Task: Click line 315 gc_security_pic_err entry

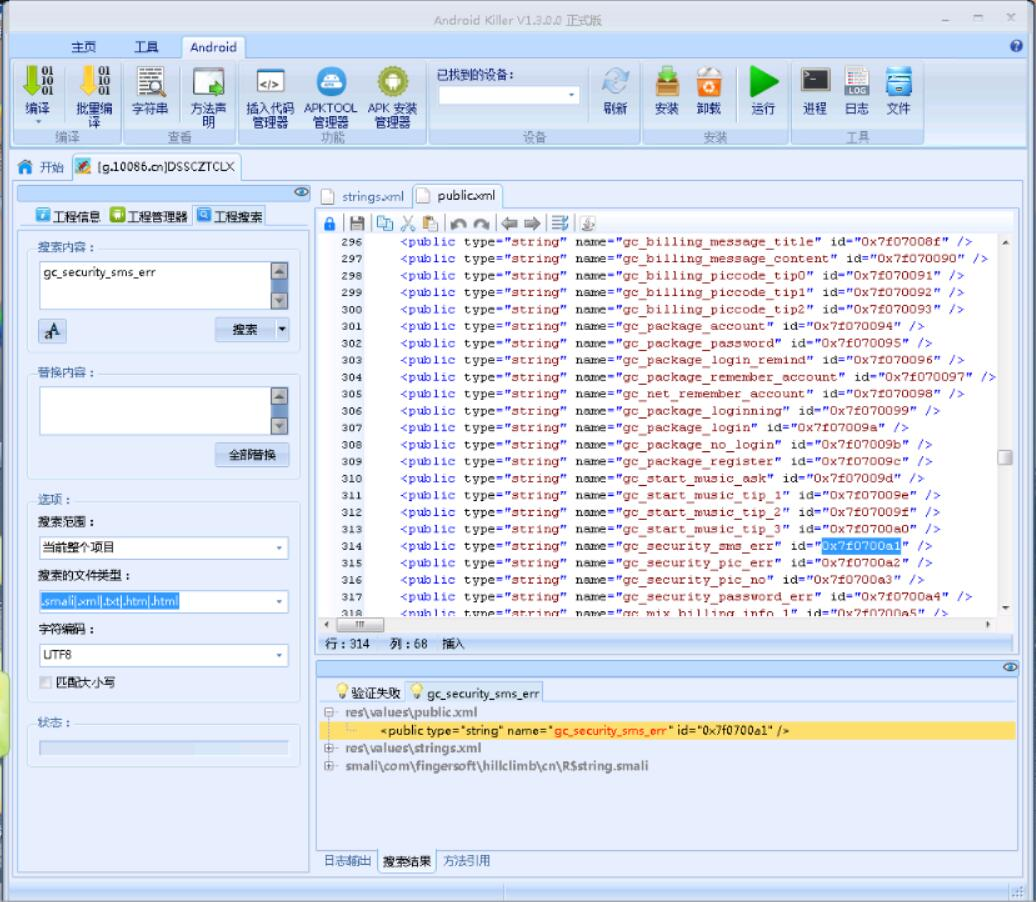Action: pos(666,563)
